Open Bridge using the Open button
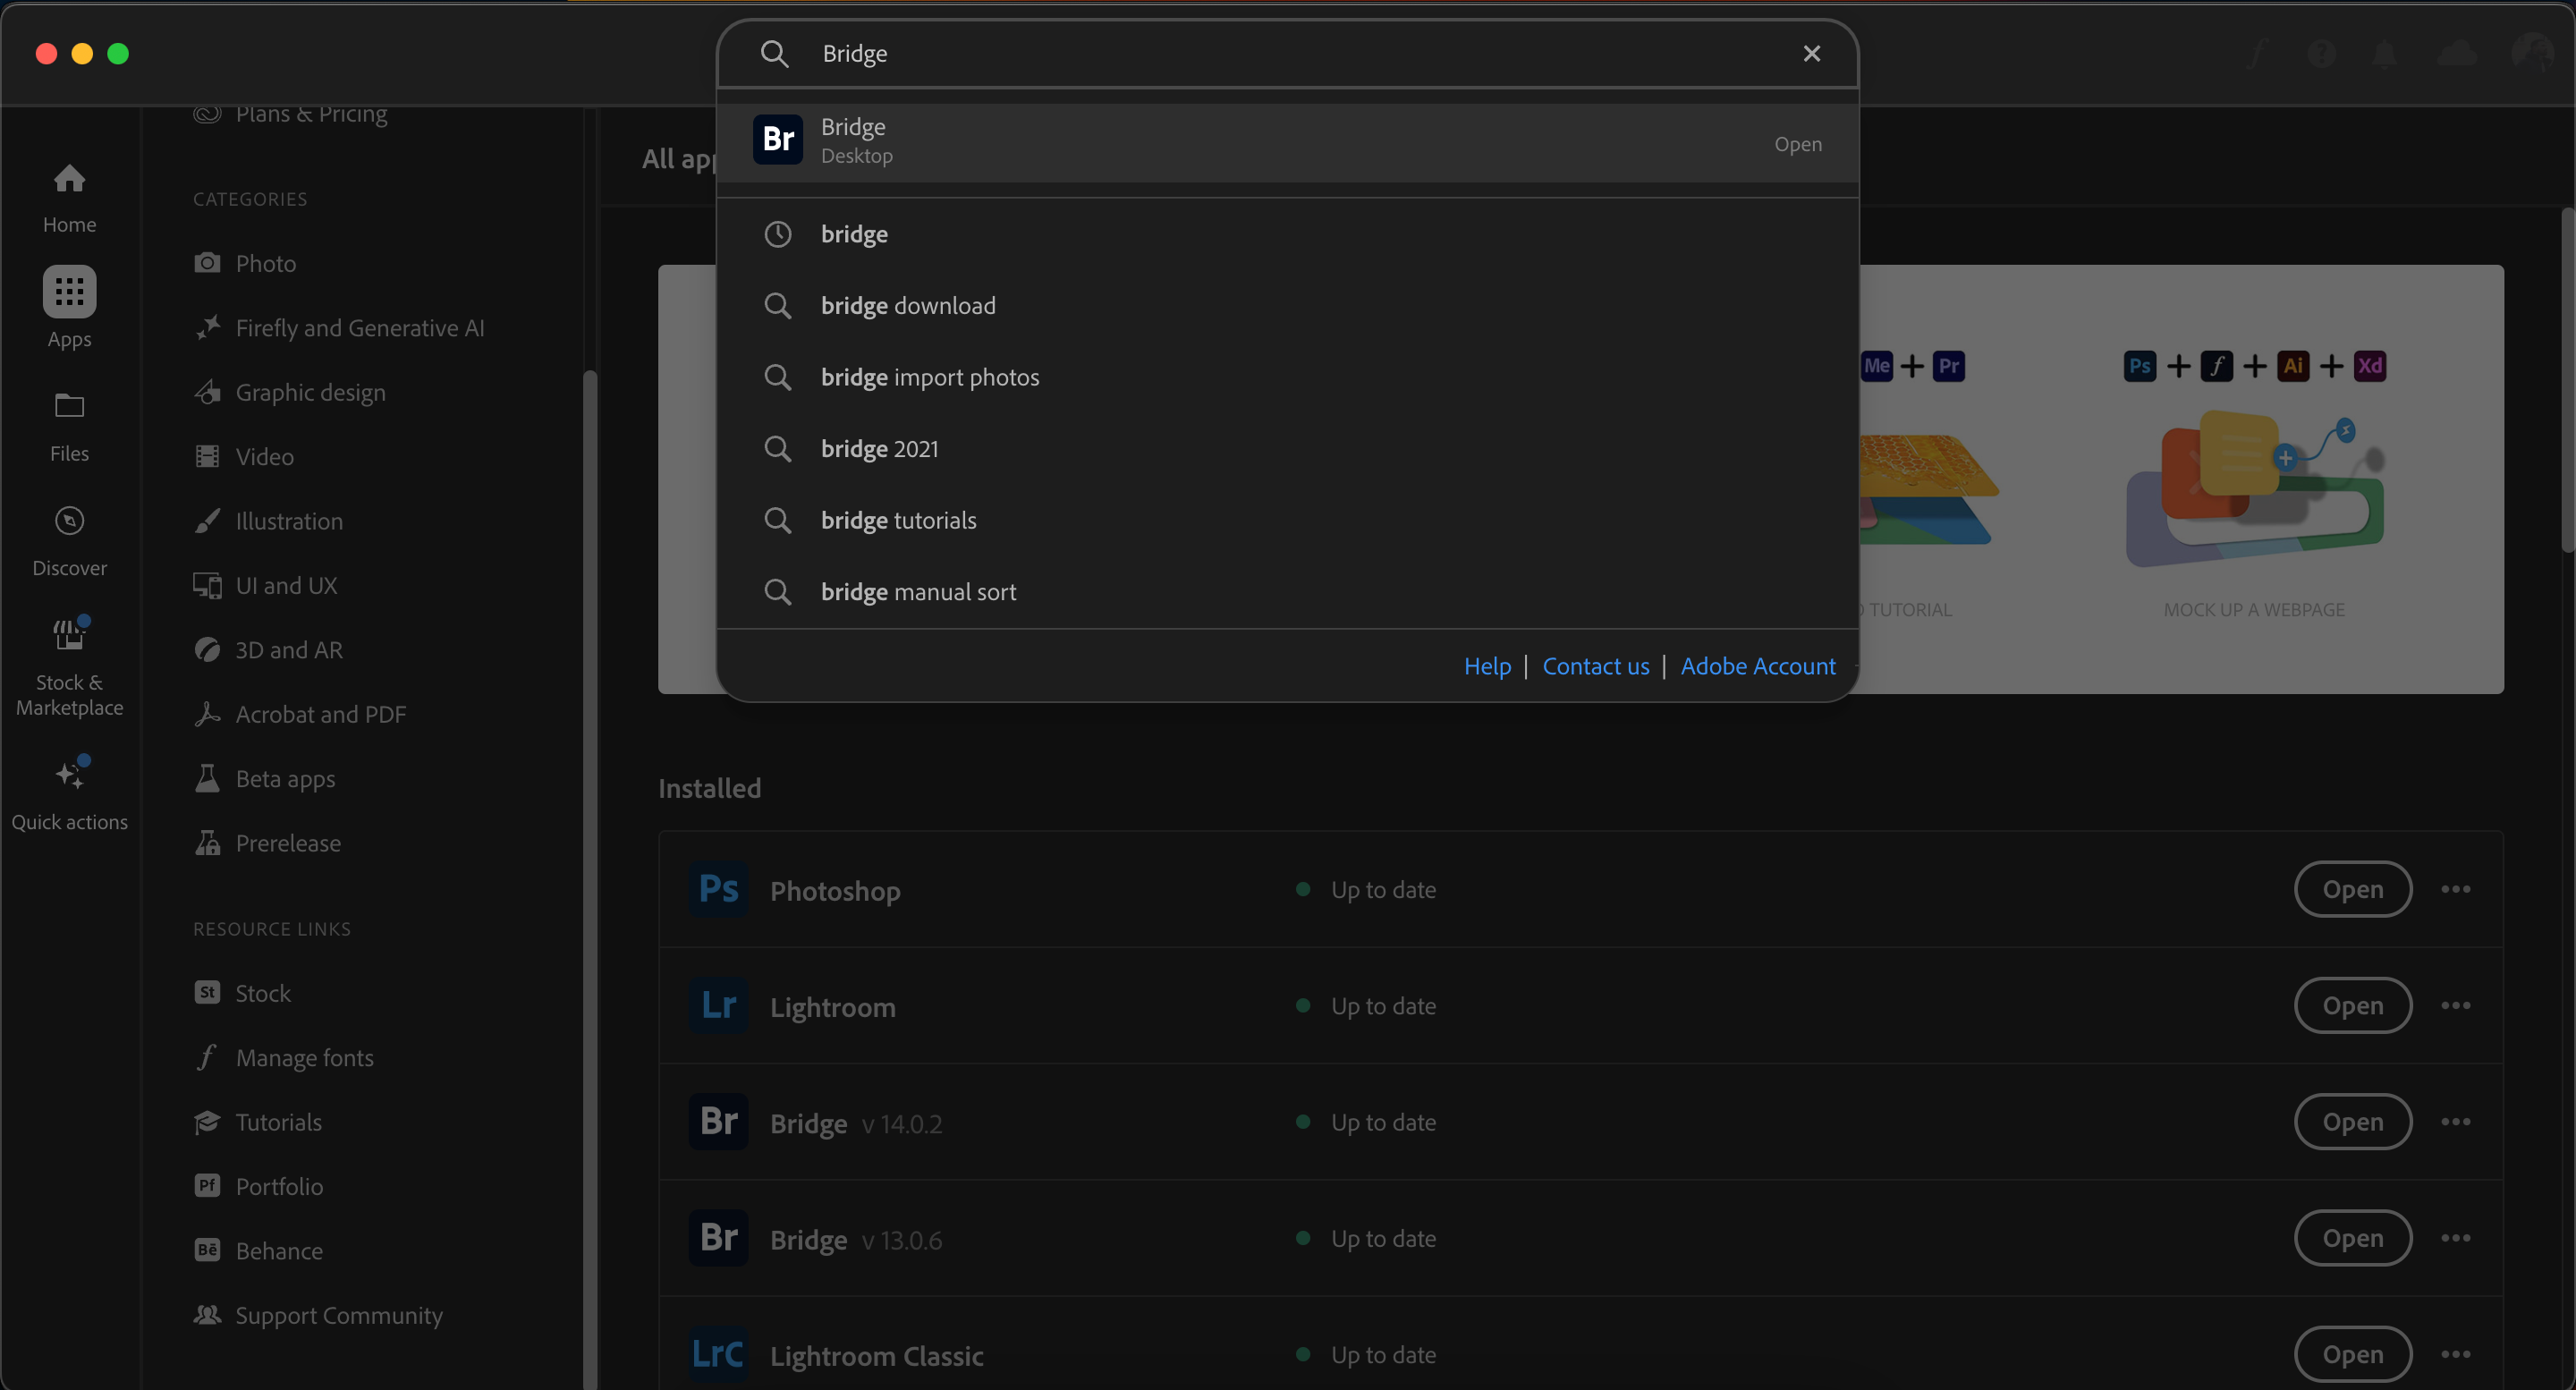This screenshot has height=1390, width=2576. (x=1796, y=144)
